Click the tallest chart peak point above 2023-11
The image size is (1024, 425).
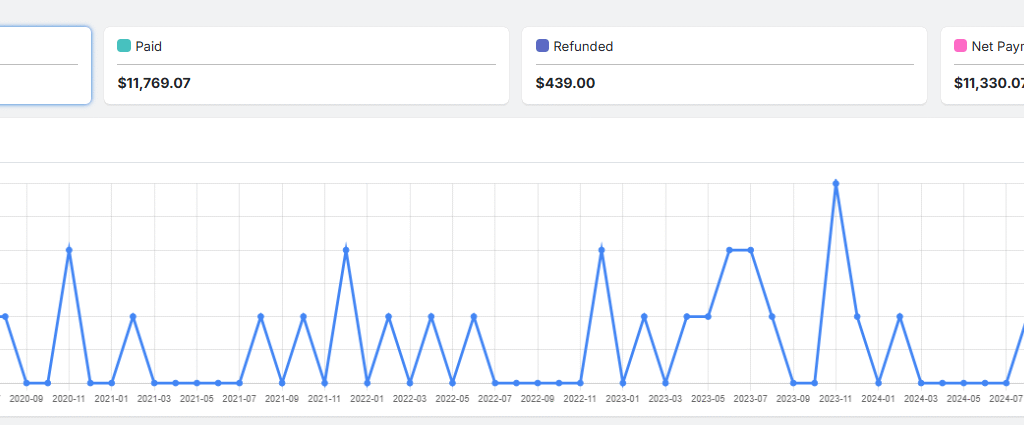pos(836,183)
